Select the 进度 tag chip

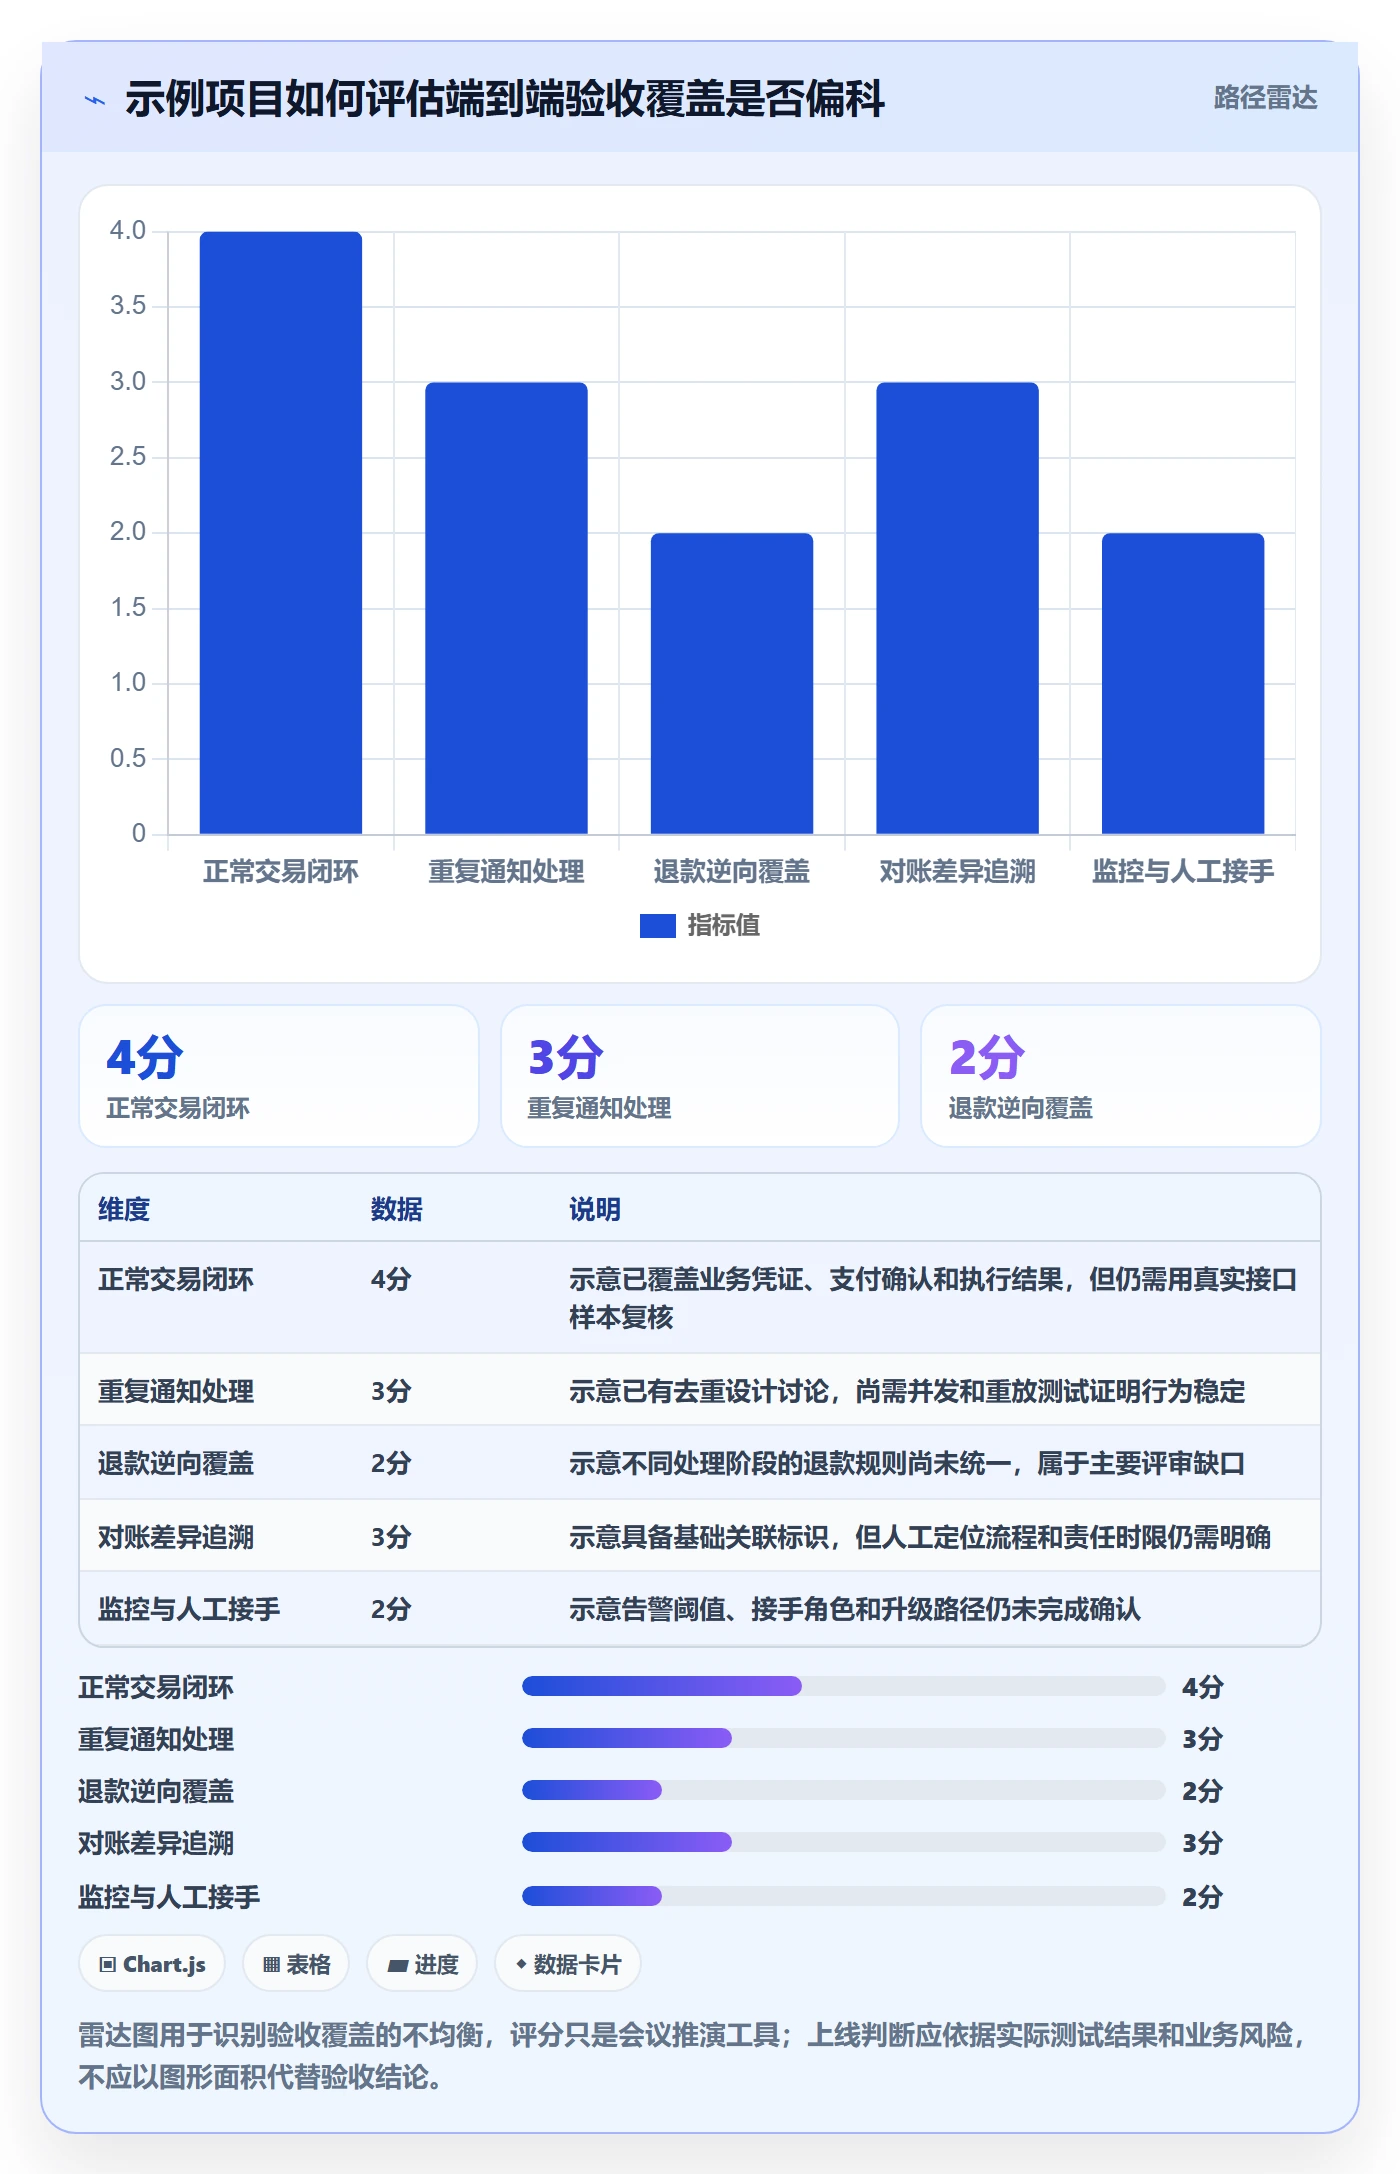(x=422, y=1964)
